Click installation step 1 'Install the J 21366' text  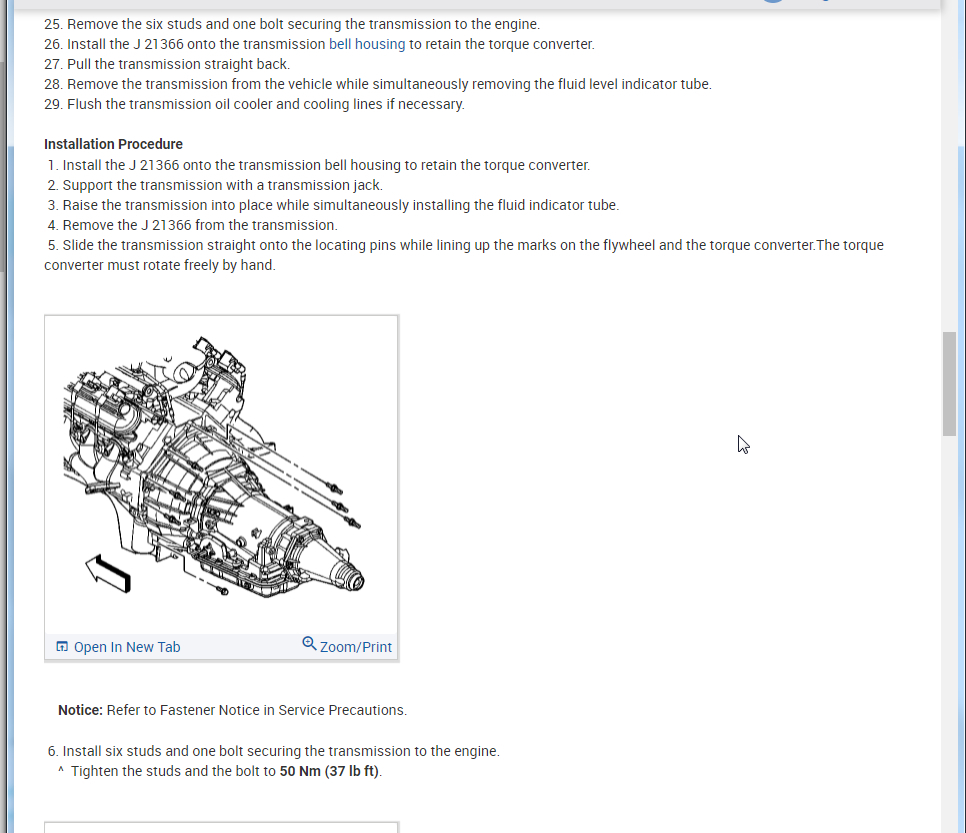click(319, 166)
